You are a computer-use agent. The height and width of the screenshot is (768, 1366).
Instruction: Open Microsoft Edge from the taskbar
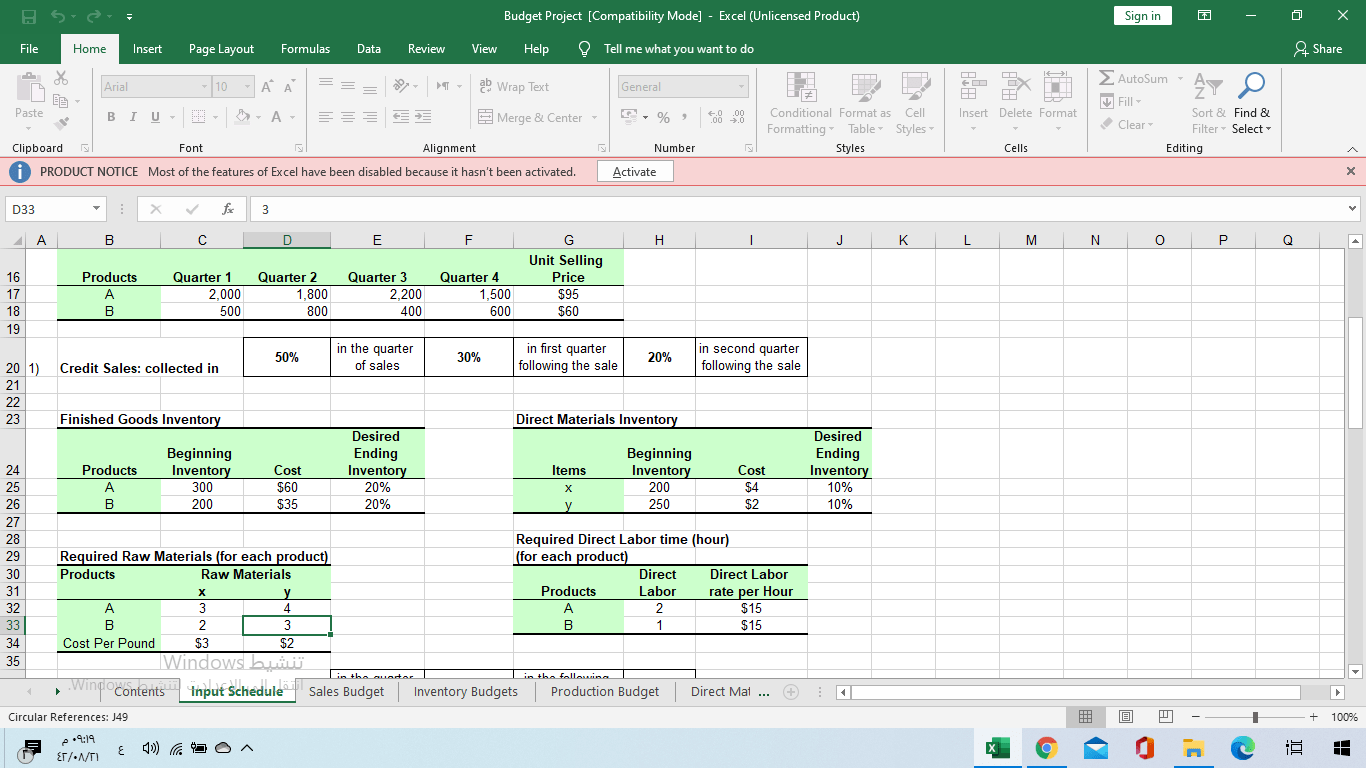pyautogui.click(x=1242, y=748)
